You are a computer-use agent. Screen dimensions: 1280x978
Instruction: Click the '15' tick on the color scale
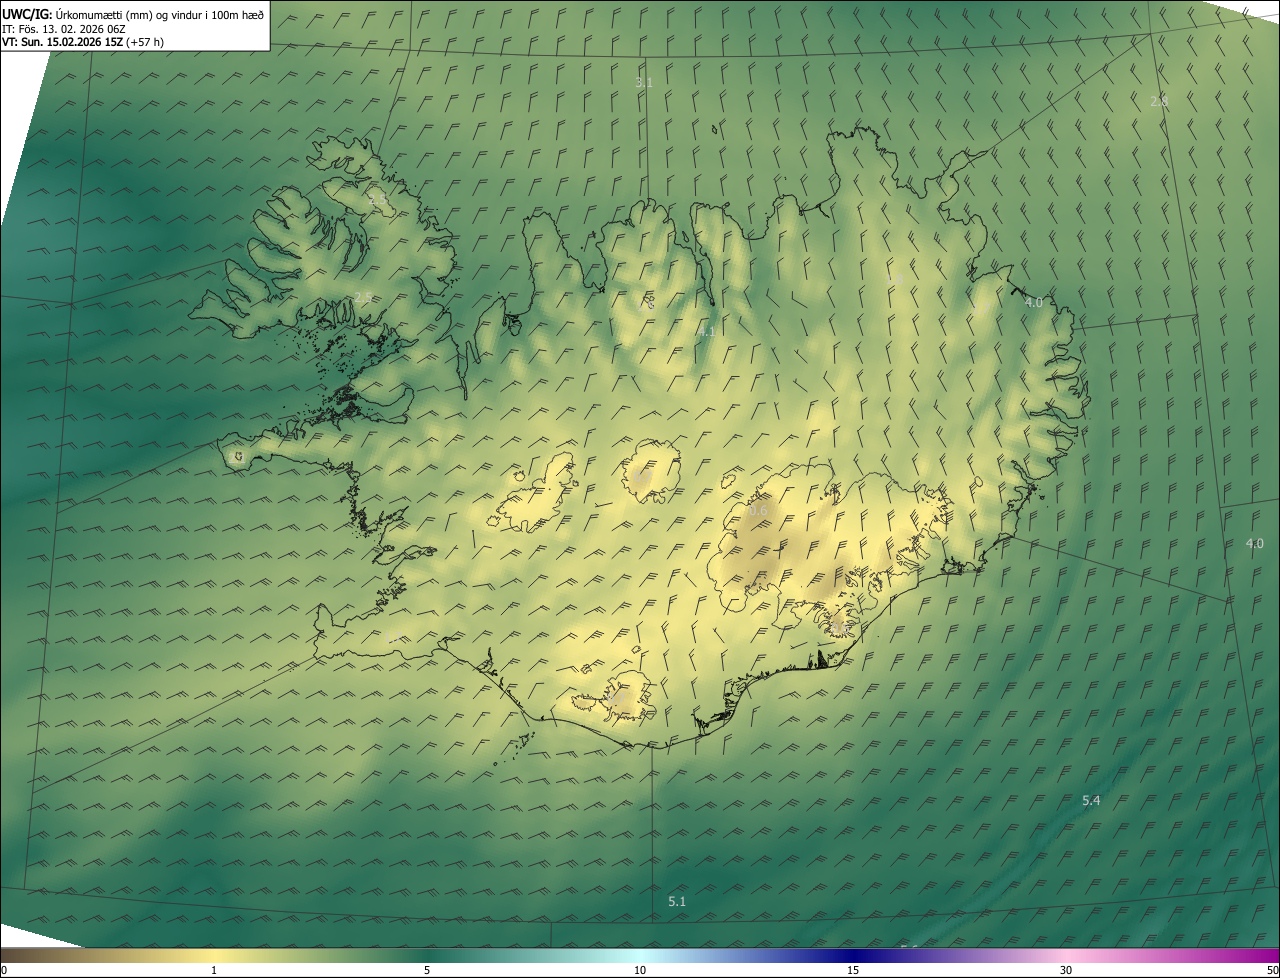point(853,970)
